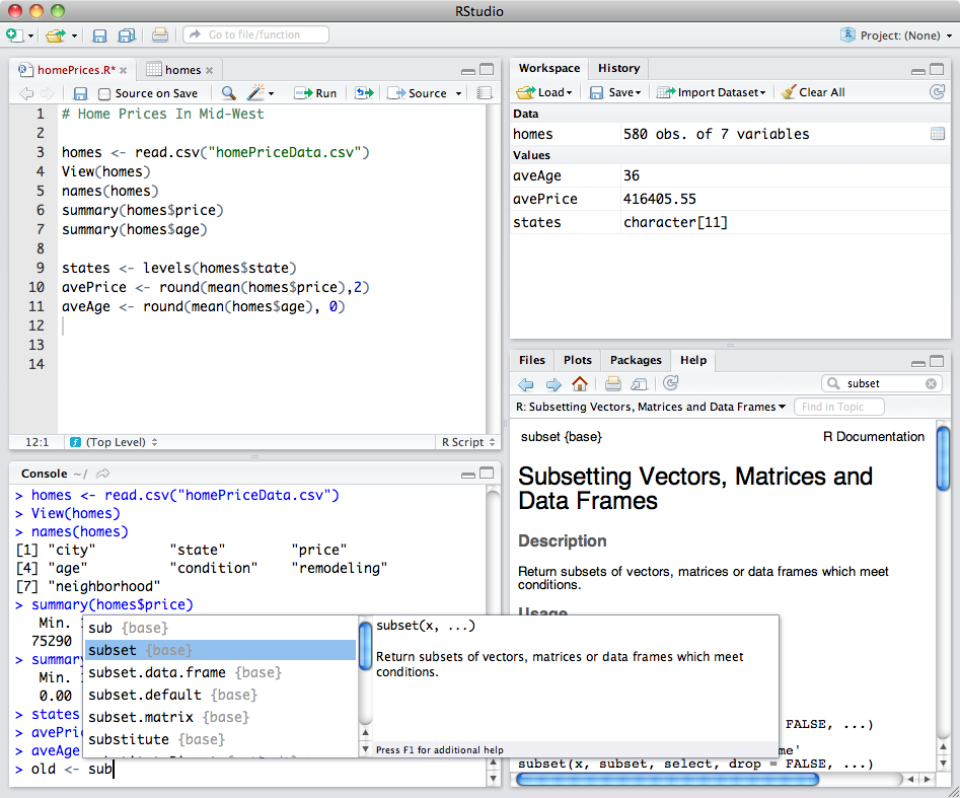Click Clear All in the Workspace pane
The width and height of the screenshot is (960, 798).
click(813, 92)
